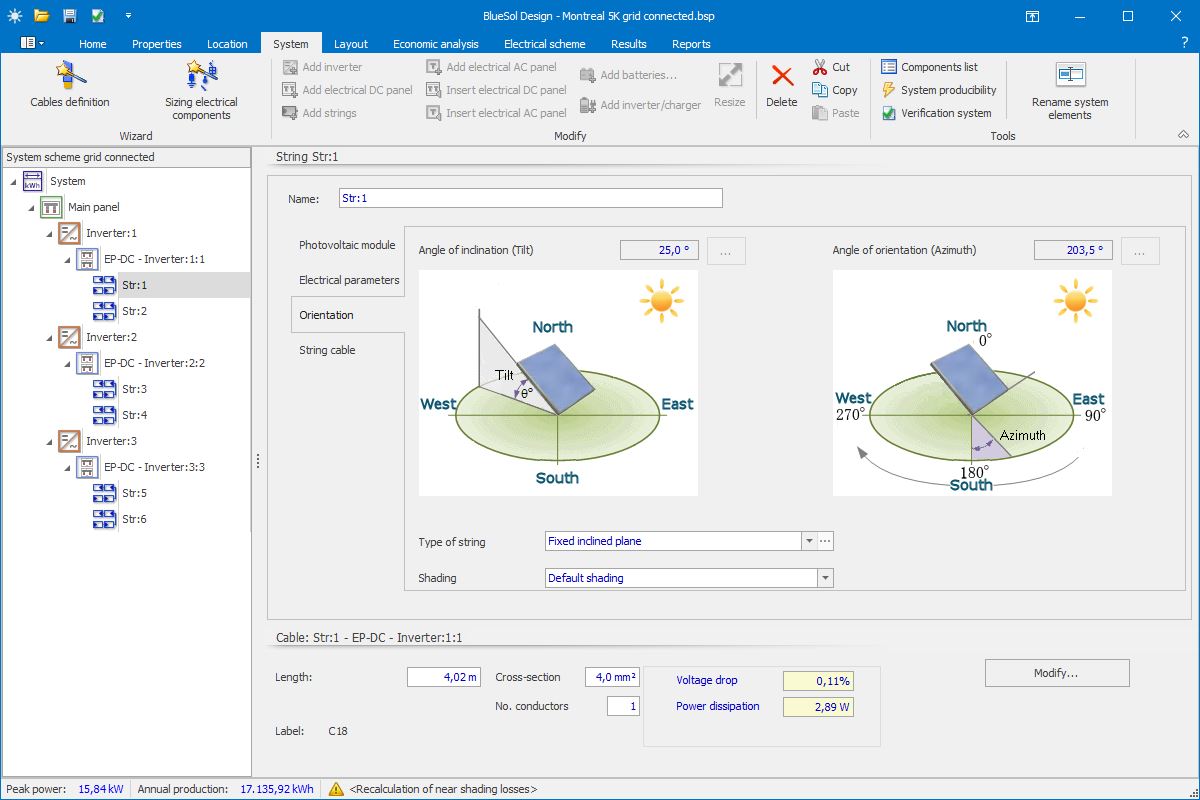Click the Add inverter ribbon command
The image size is (1200, 800).
point(322,67)
